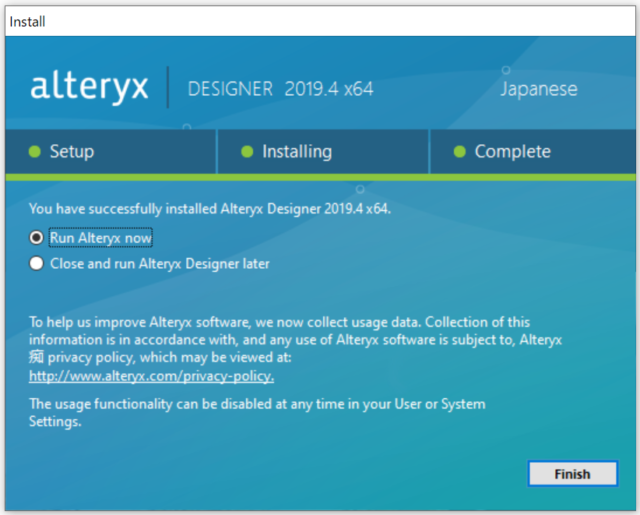Click the Installing step tab
Viewport: 640px width, 515px height.
323,152
